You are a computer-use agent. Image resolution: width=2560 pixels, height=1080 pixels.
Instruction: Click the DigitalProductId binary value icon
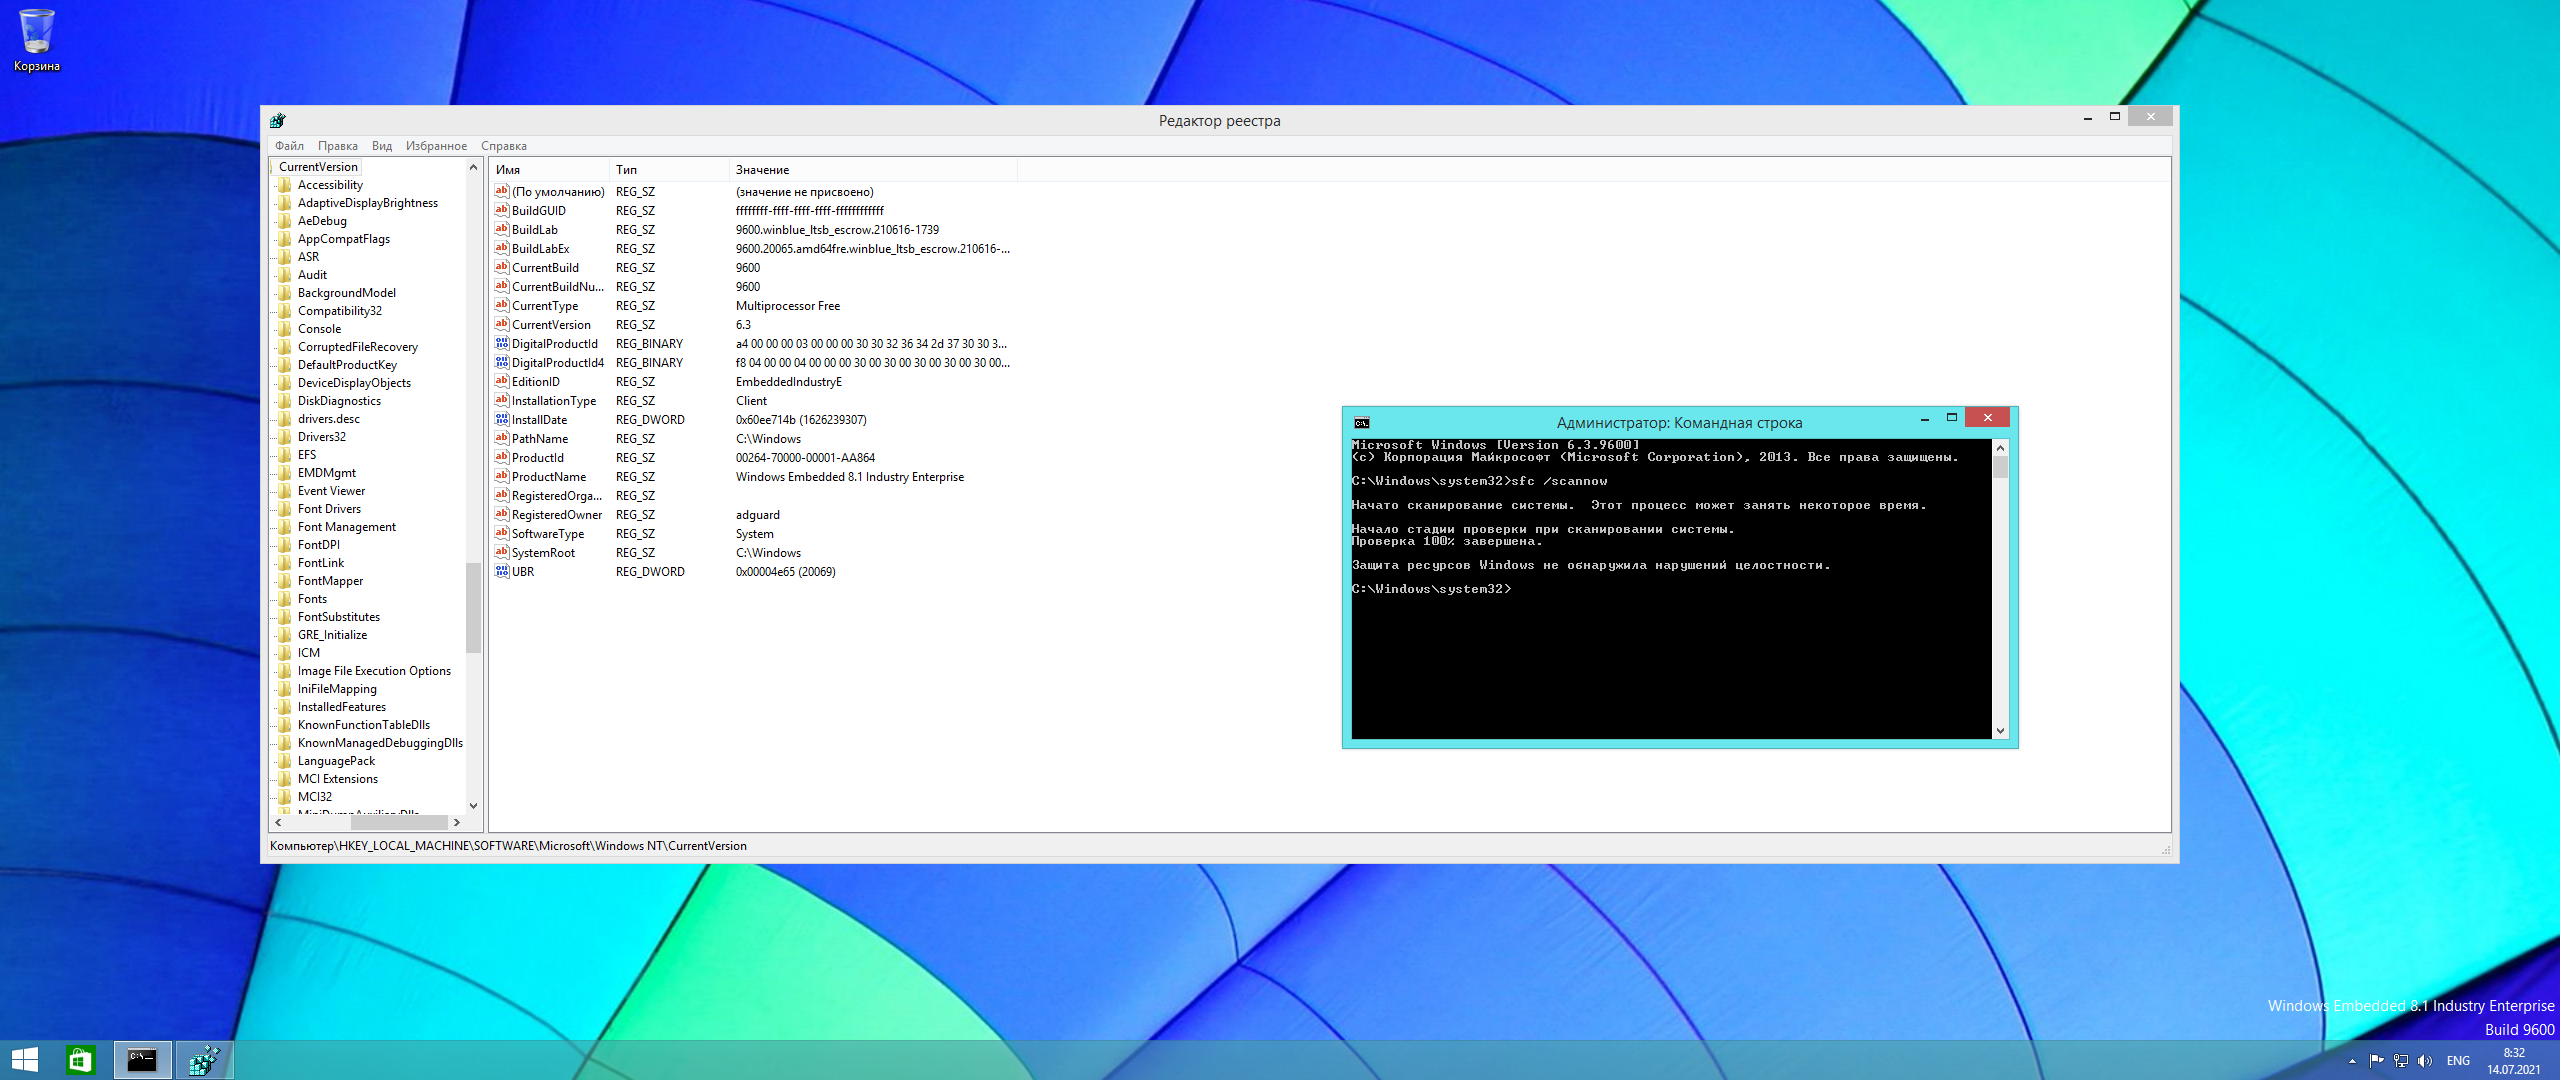tap(502, 343)
